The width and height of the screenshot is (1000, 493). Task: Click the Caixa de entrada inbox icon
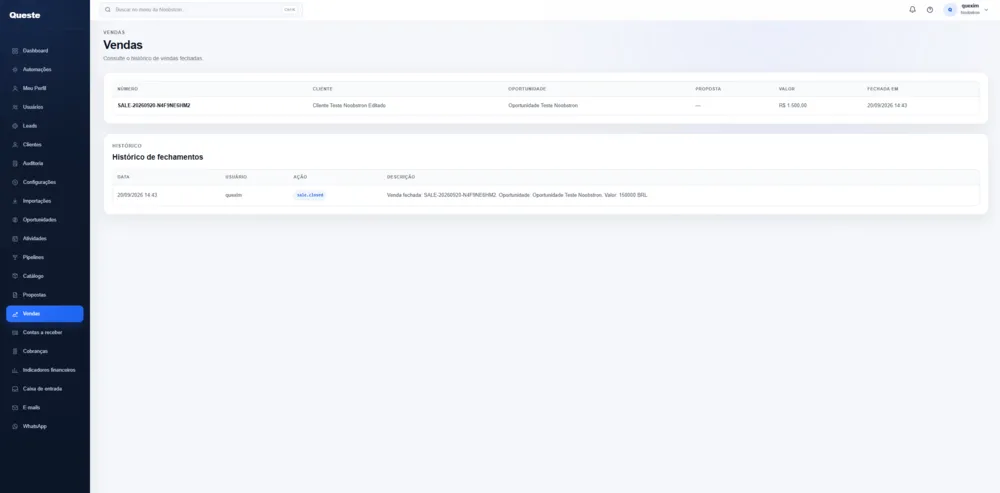[15, 389]
